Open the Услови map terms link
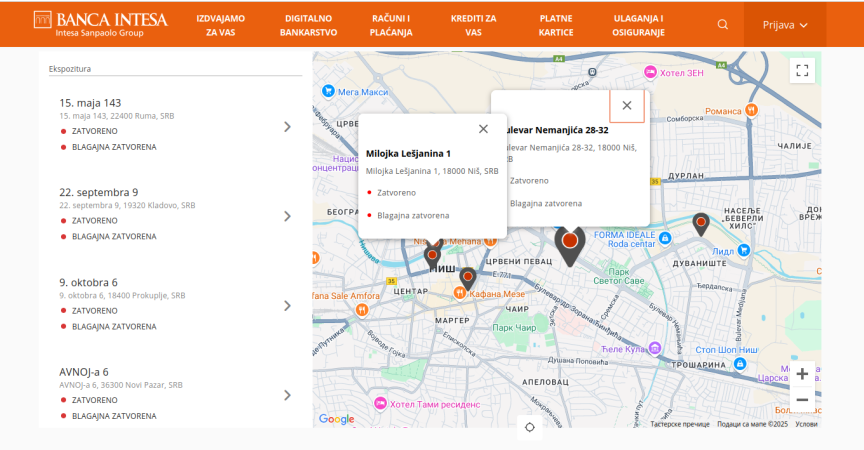Screen dimensions: 864x450 (x=806, y=424)
